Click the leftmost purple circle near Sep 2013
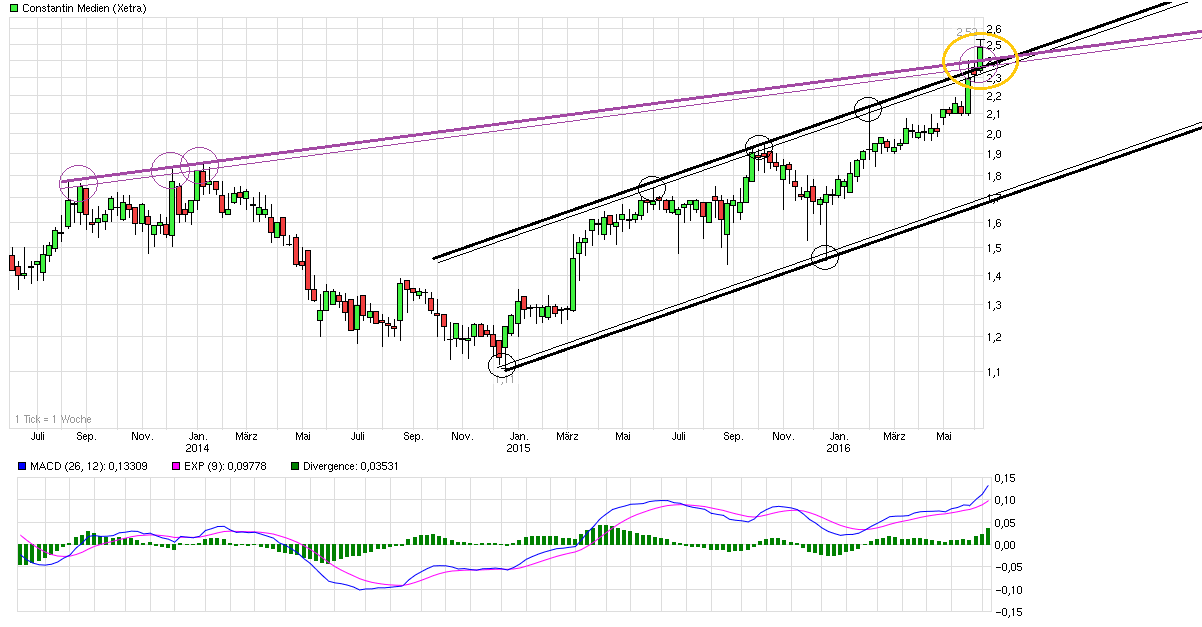The width and height of the screenshot is (1202, 627). click(x=78, y=181)
